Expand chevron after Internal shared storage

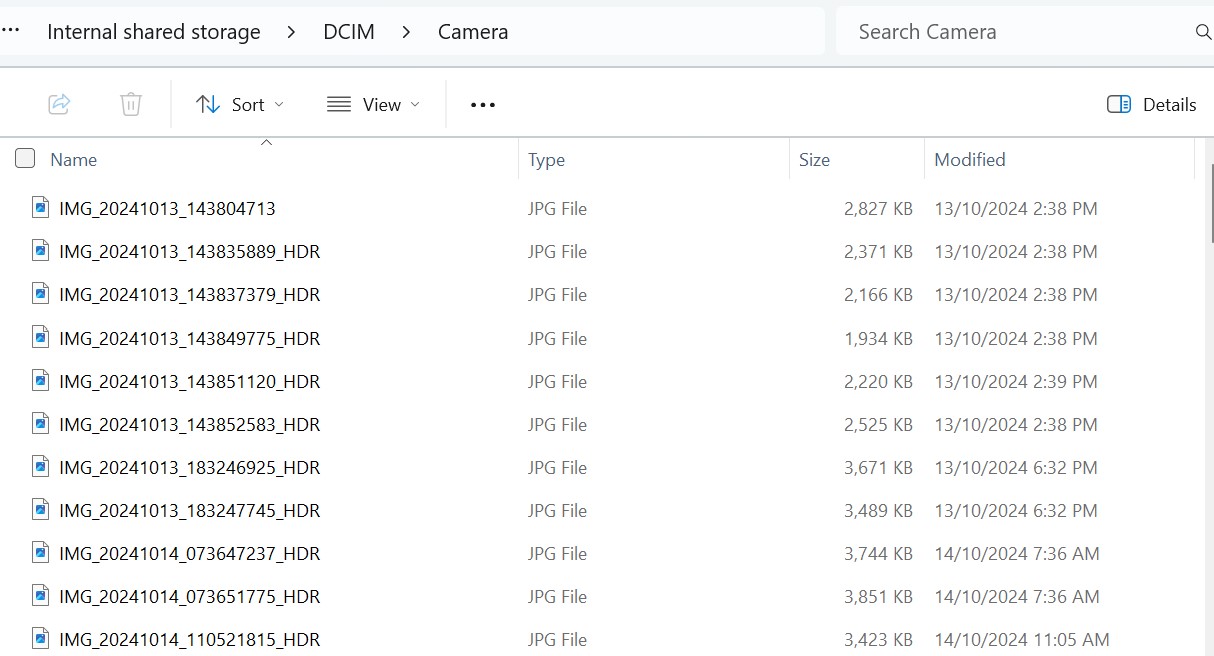(291, 32)
